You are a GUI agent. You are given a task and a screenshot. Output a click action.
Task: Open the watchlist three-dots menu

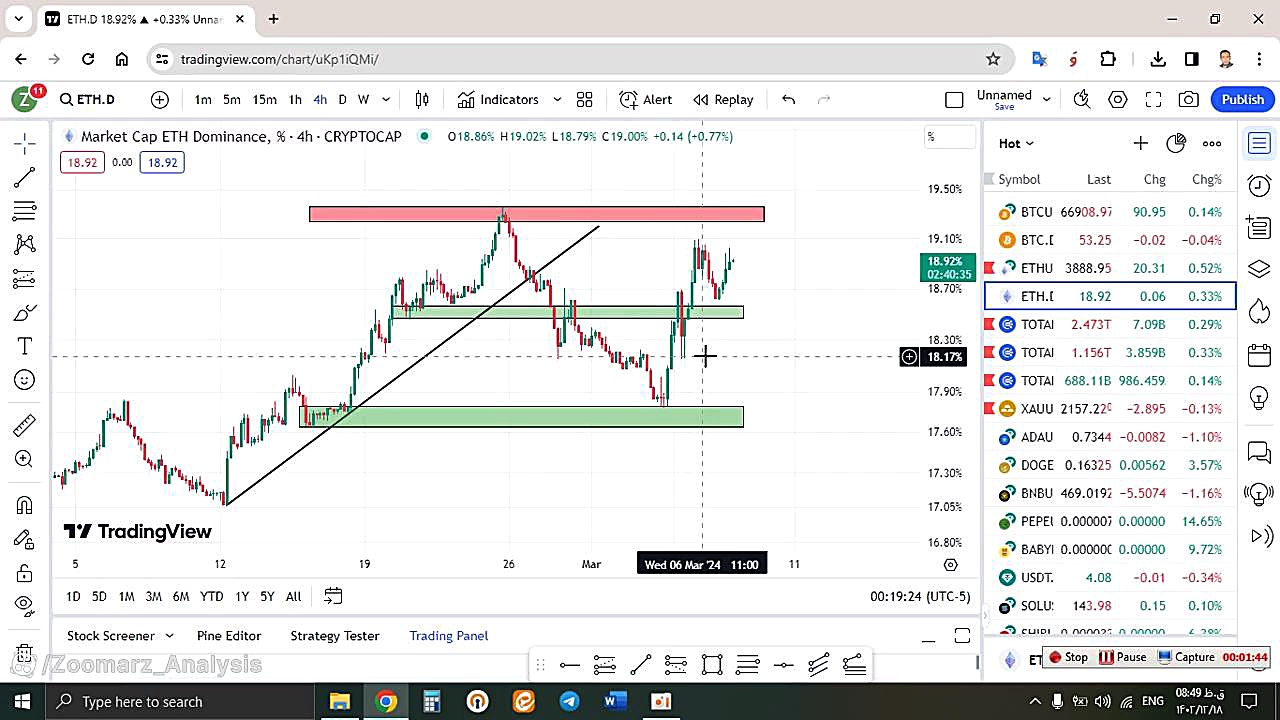(x=1212, y=143)
